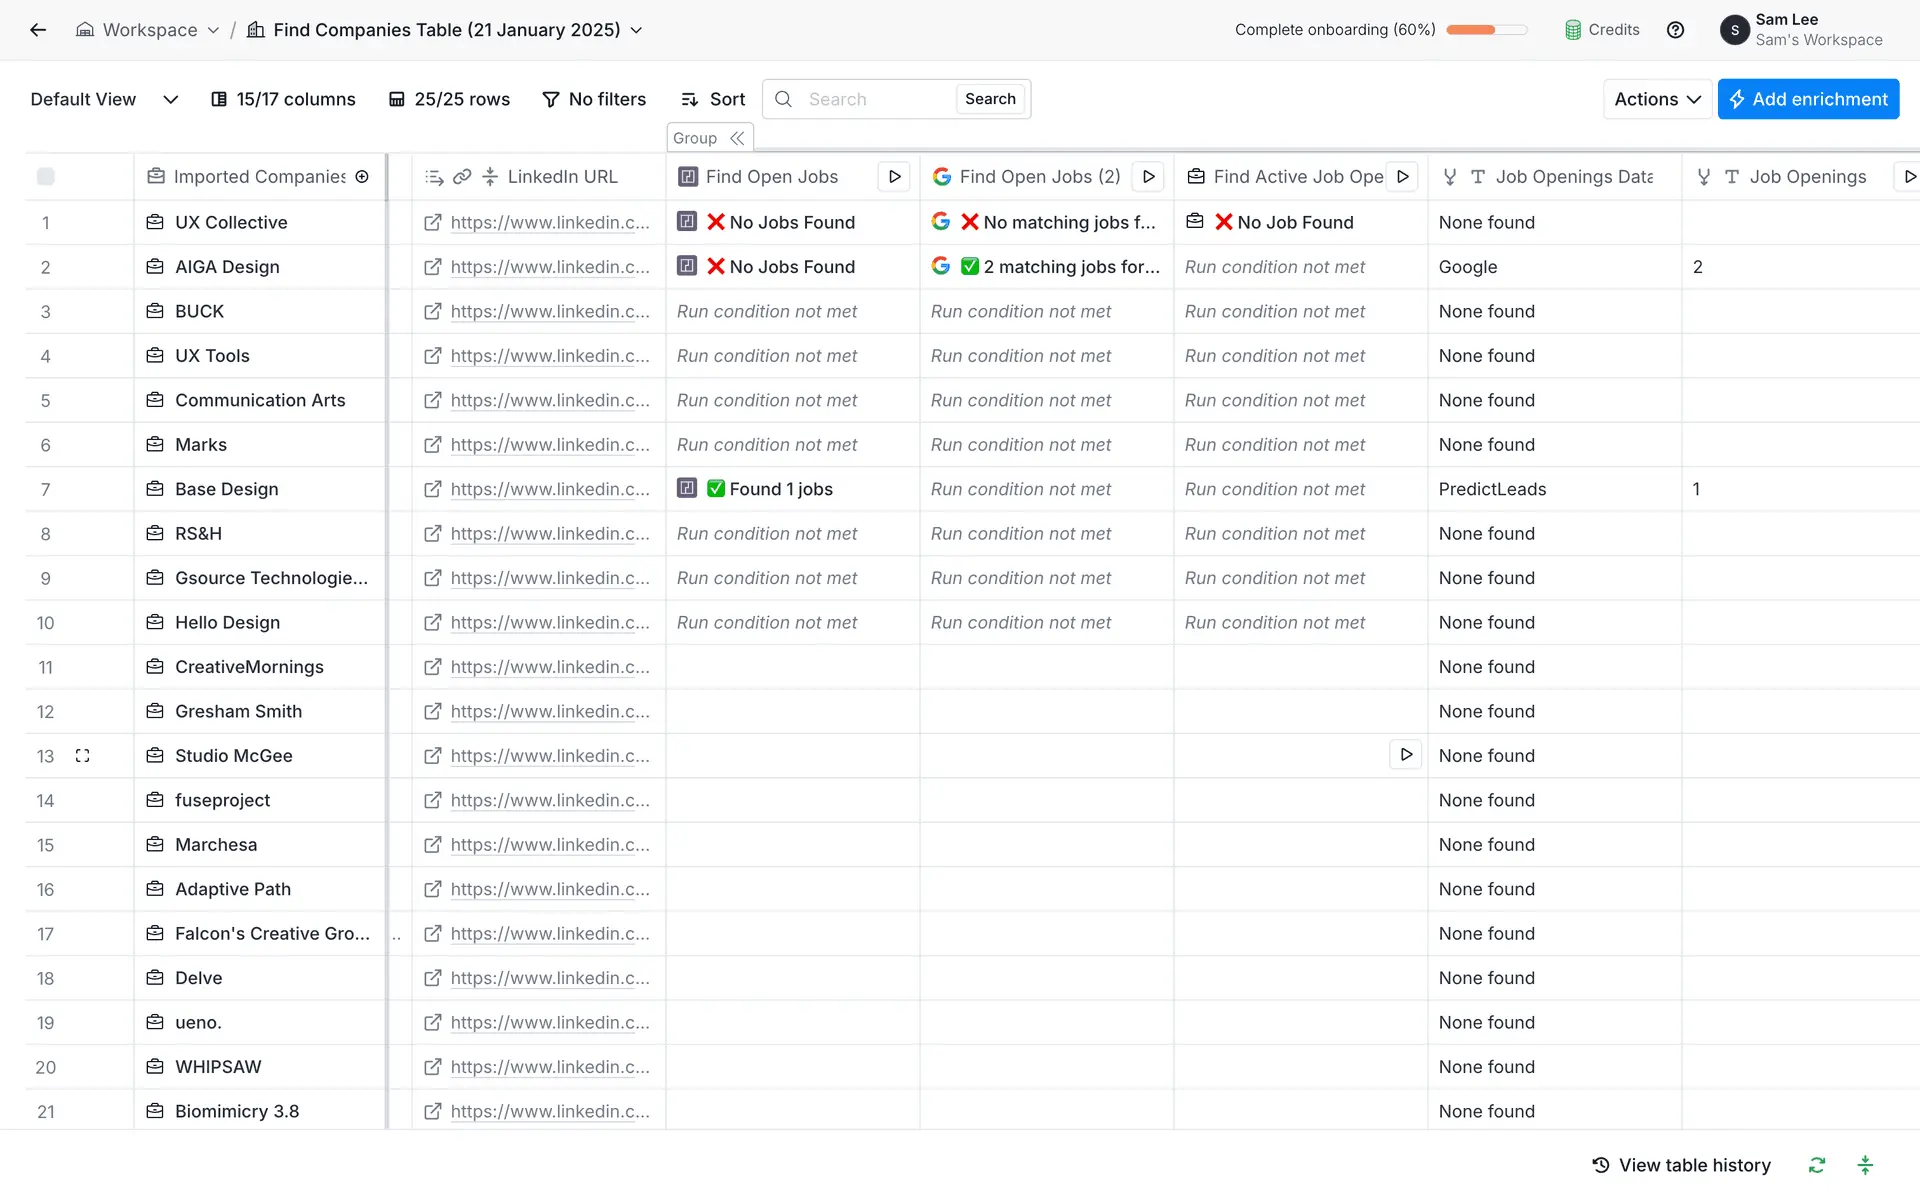
Task: Open UX Collective LinkedIn URL link
Action: pos(549,222)
